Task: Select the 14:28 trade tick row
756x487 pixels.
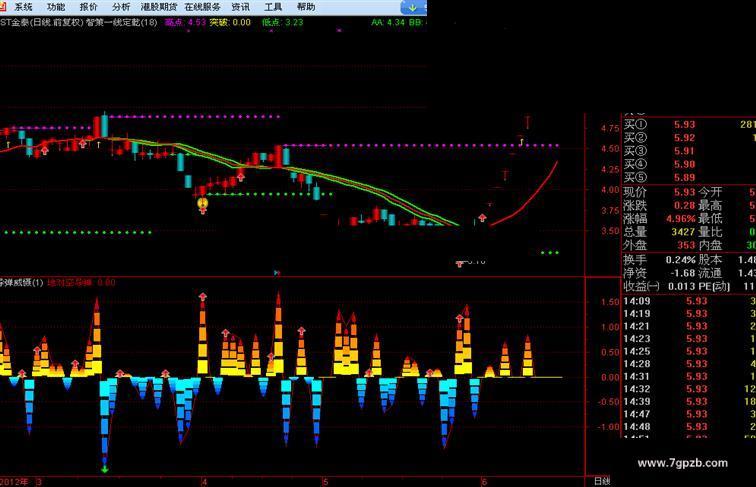Action: [689, 364]
